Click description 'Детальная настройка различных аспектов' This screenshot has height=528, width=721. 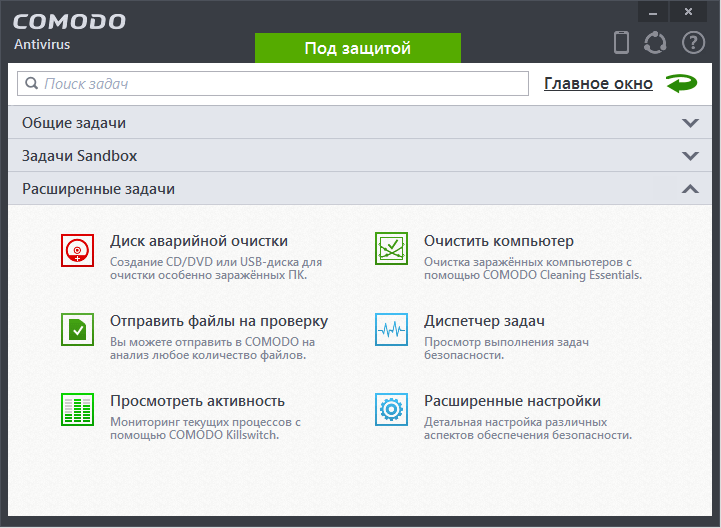528,428
